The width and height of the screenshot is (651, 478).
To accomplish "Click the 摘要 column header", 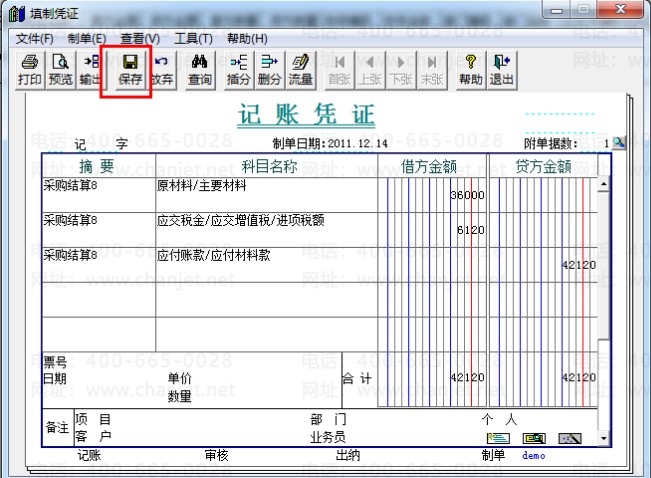I will (x=97, y=167).
